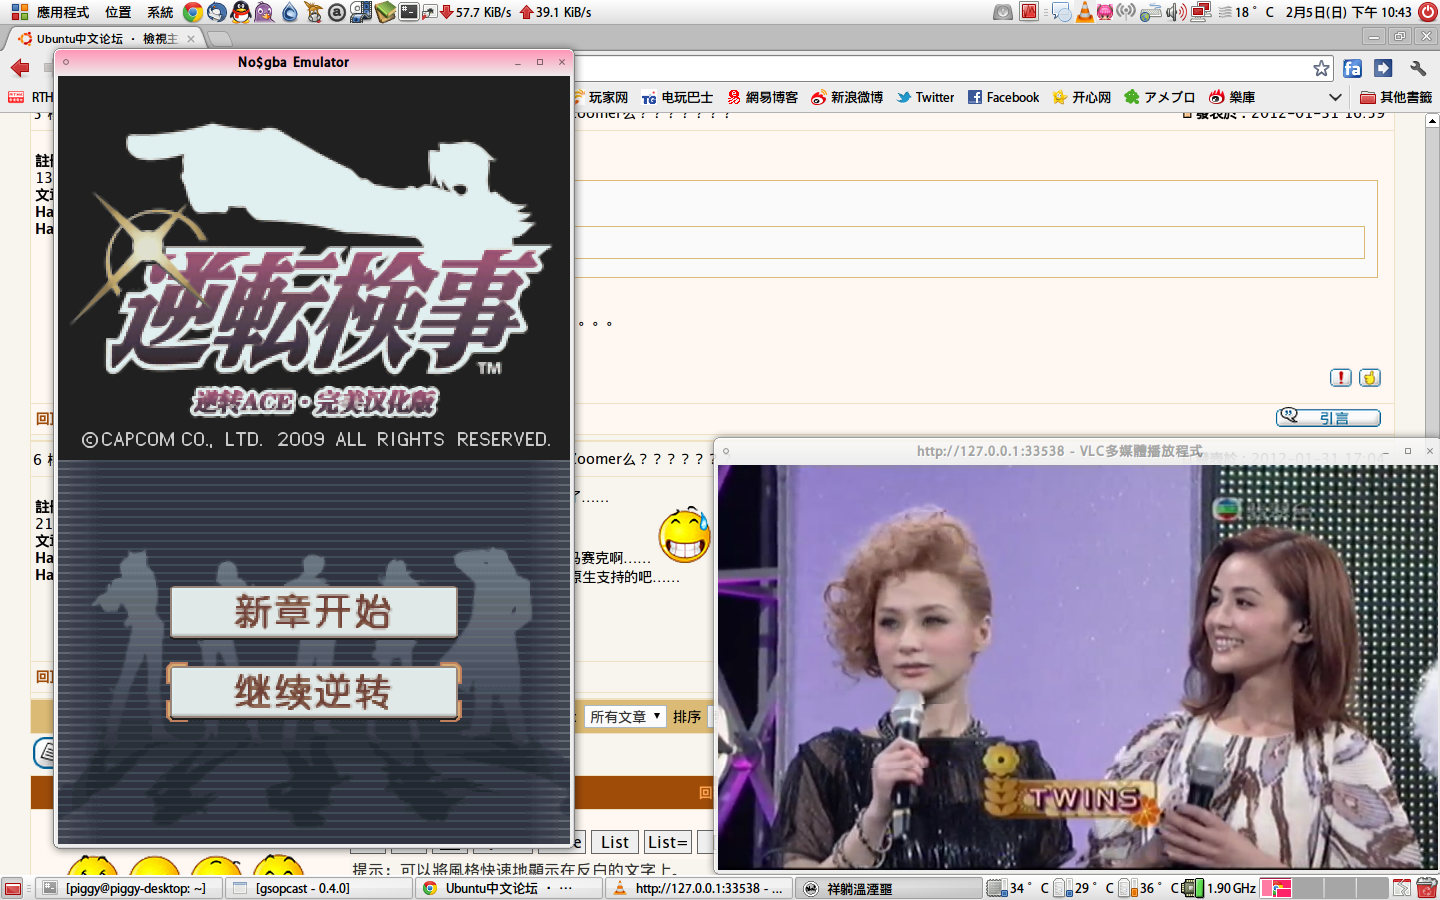Open the 位置 places menu
This screenshot has height=900, width=1440.
[118, 12]
